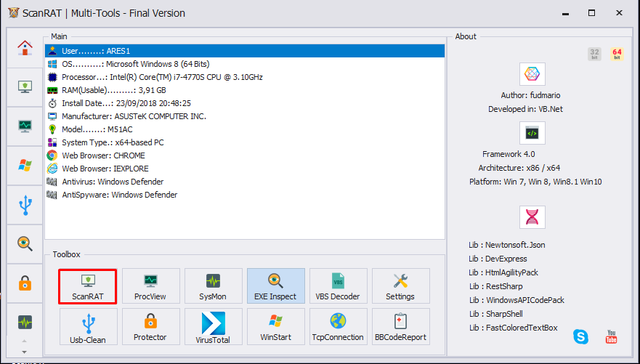
Task: Select Web Browser: CHROME row
Action: click(x=244, y=155)
